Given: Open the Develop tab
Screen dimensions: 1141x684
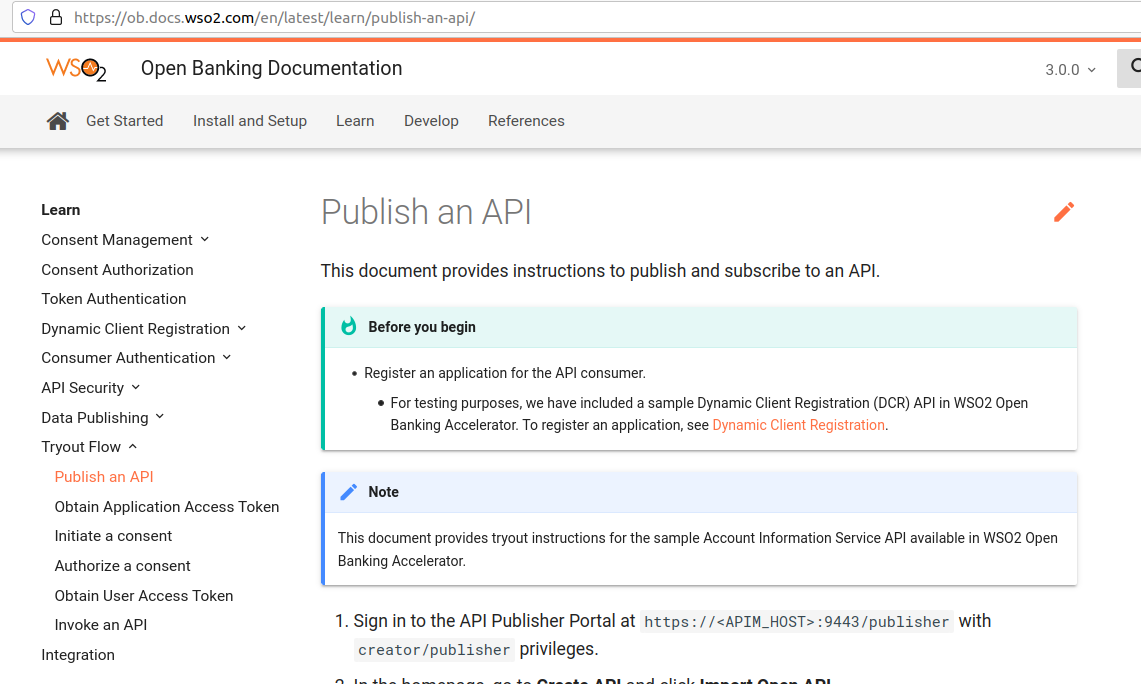Looking at the screenshot, I should pyautogui.click(x=431, y=121).
